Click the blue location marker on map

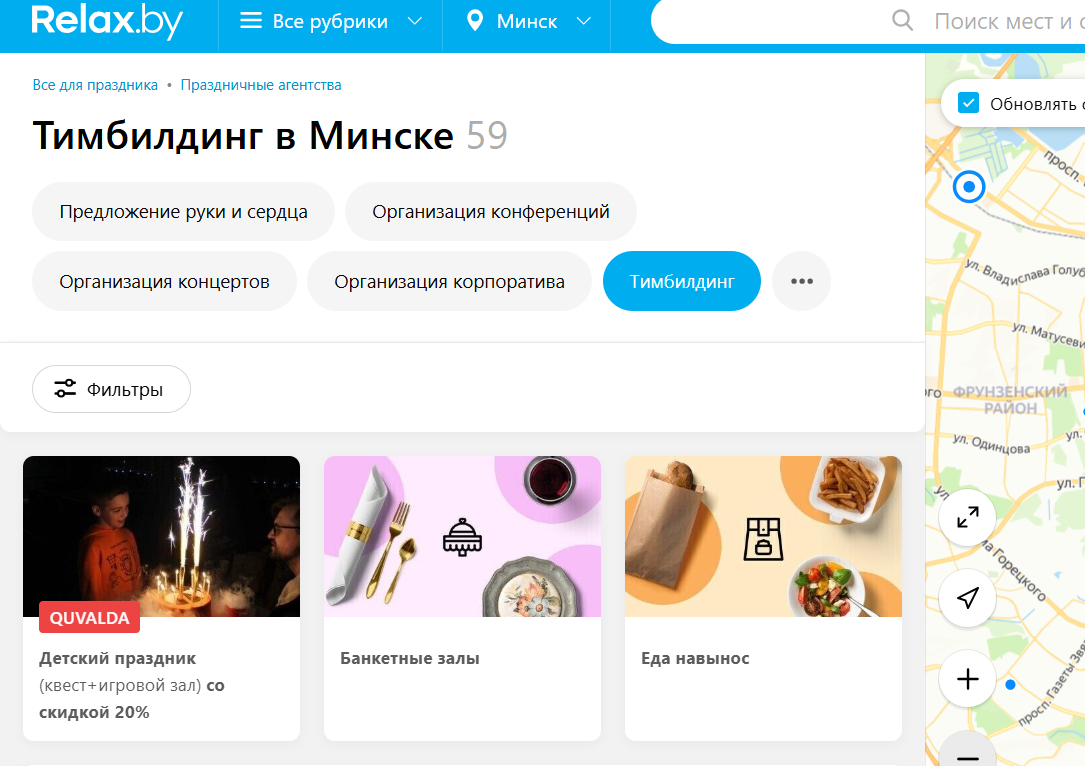click(x=969, y=187)
